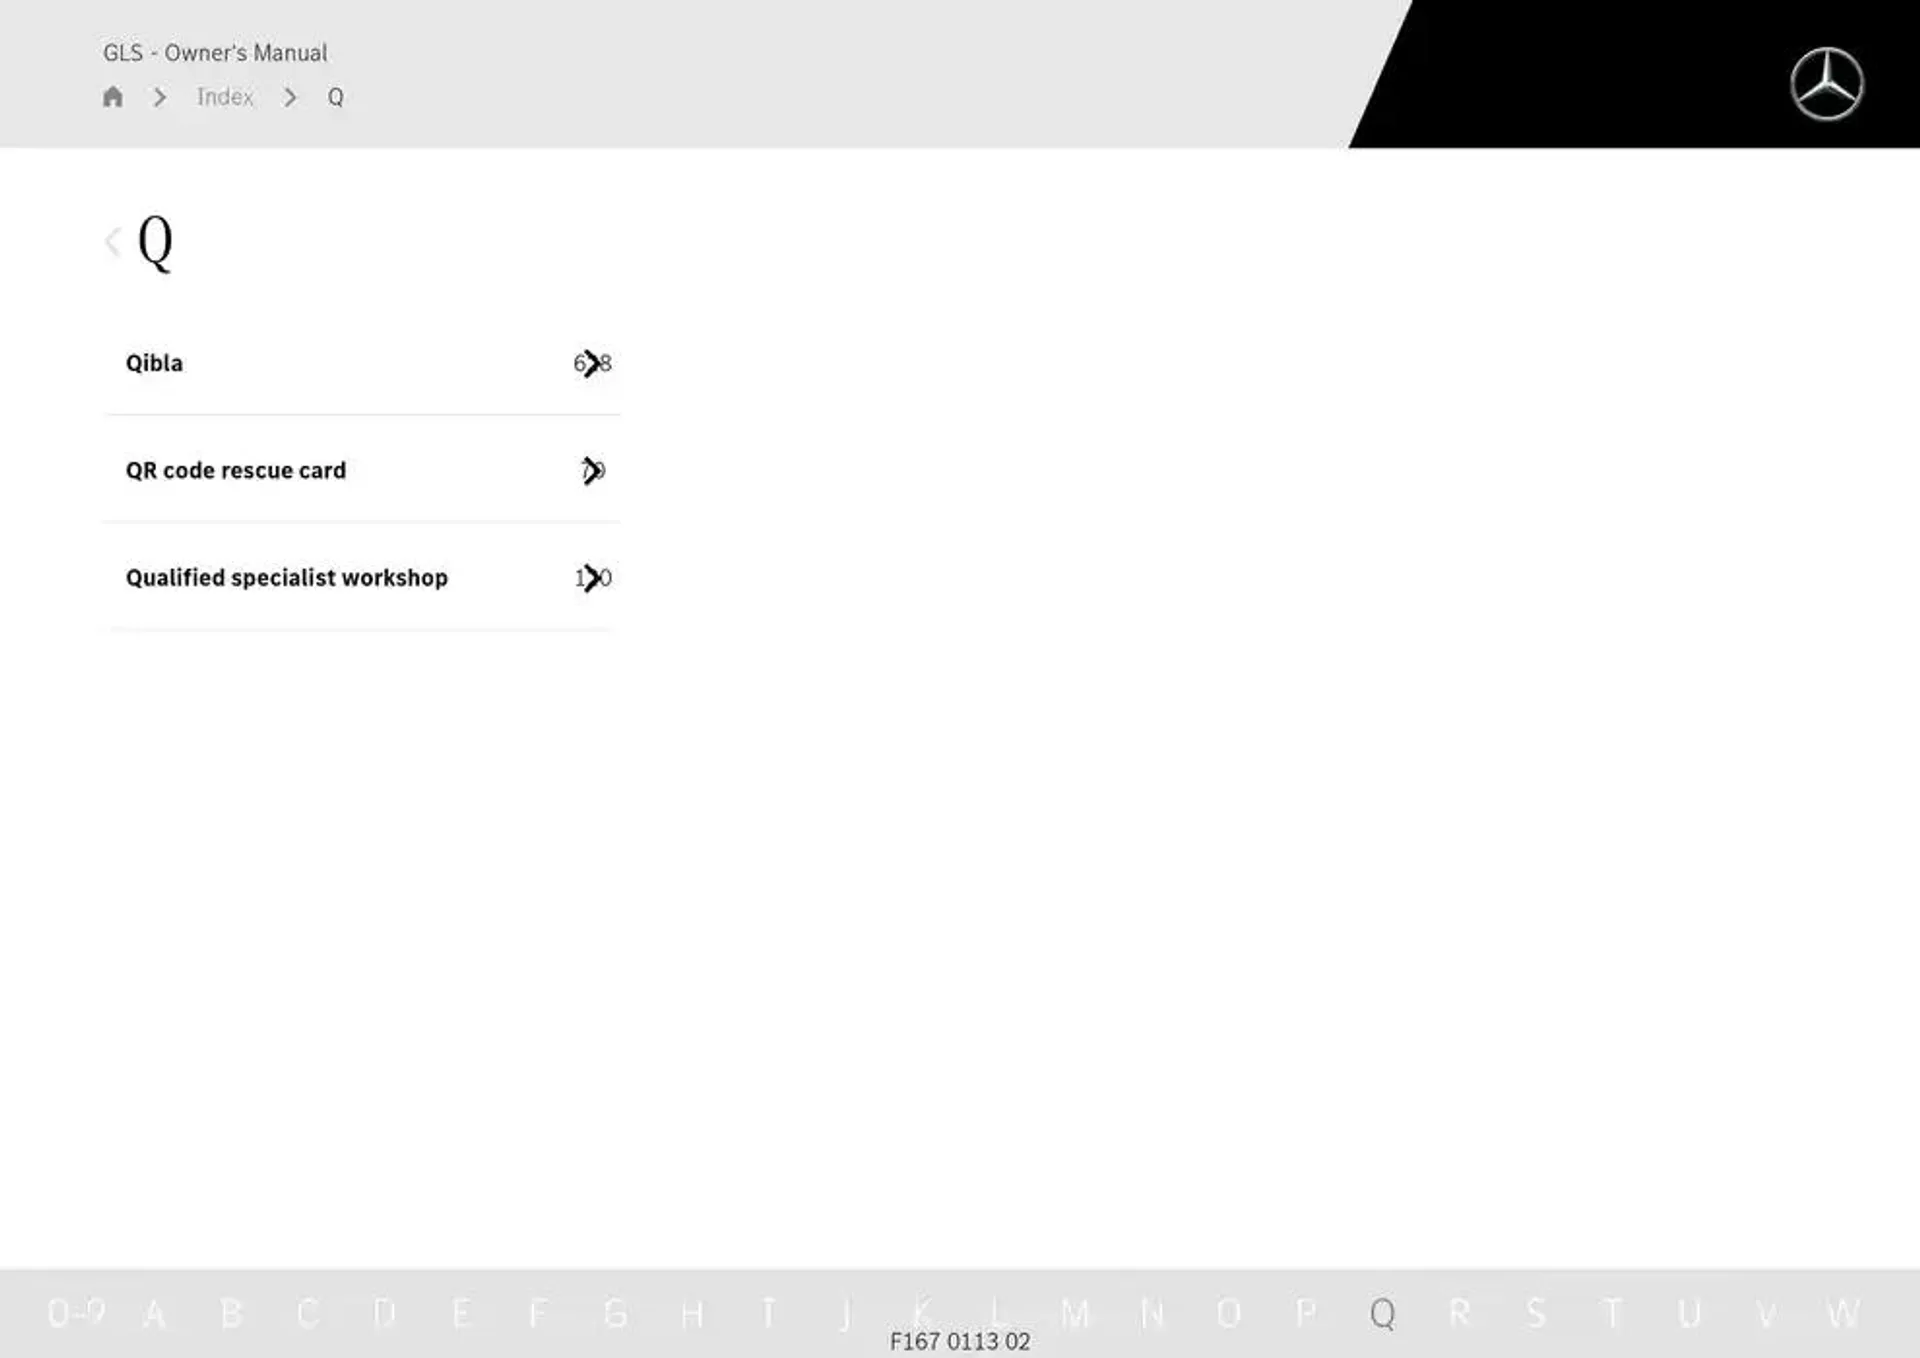Click the forward arrow icon next to Qualified specialist workshop

point(592,576)
